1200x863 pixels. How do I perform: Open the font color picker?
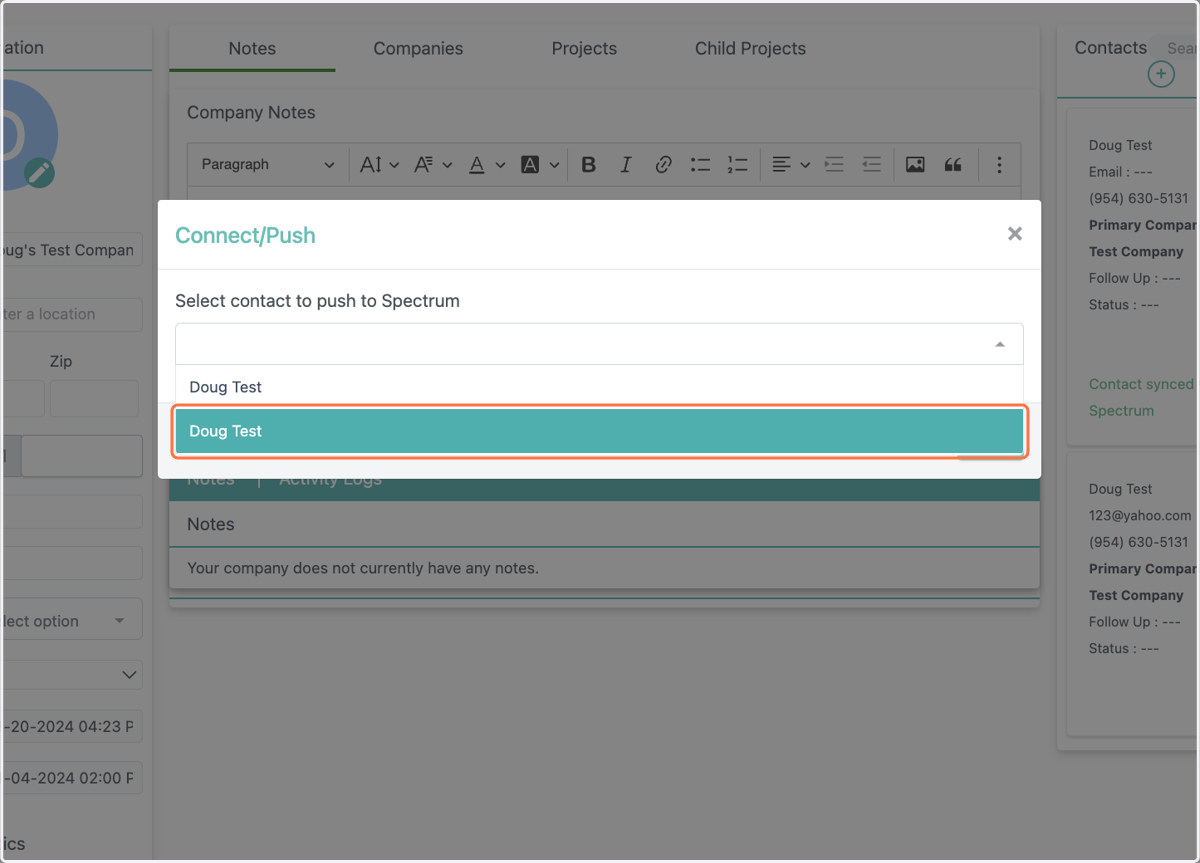coord(485,165)
